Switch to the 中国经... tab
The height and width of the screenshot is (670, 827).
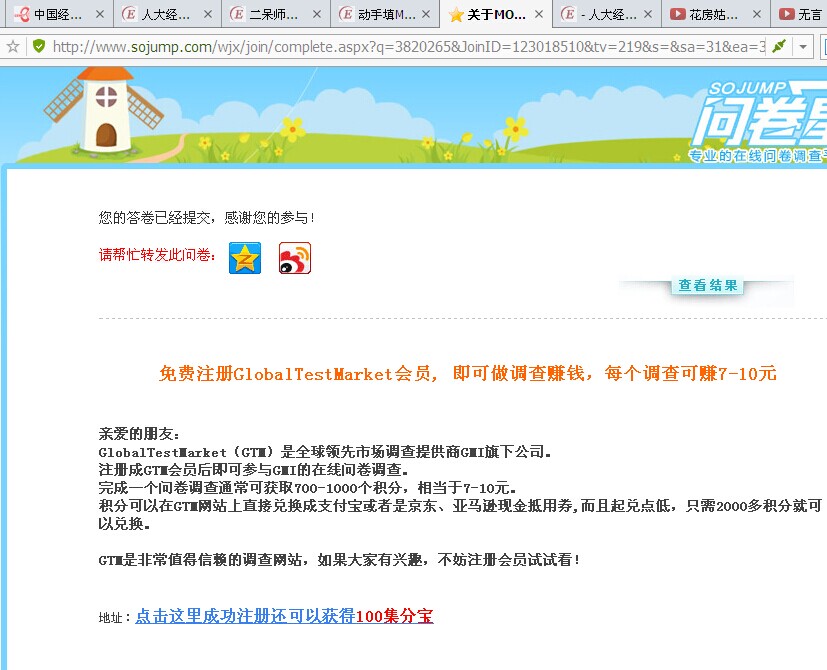point(58,15)
